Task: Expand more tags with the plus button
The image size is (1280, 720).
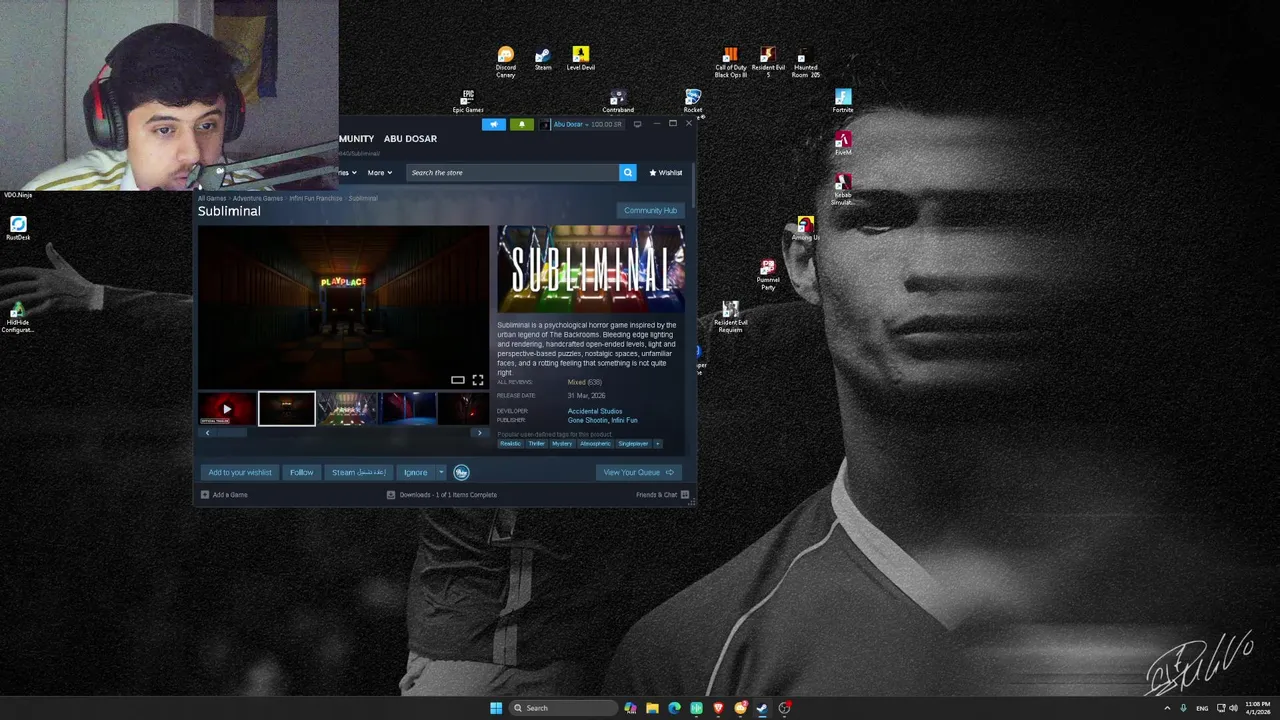Action: [657, 443]
